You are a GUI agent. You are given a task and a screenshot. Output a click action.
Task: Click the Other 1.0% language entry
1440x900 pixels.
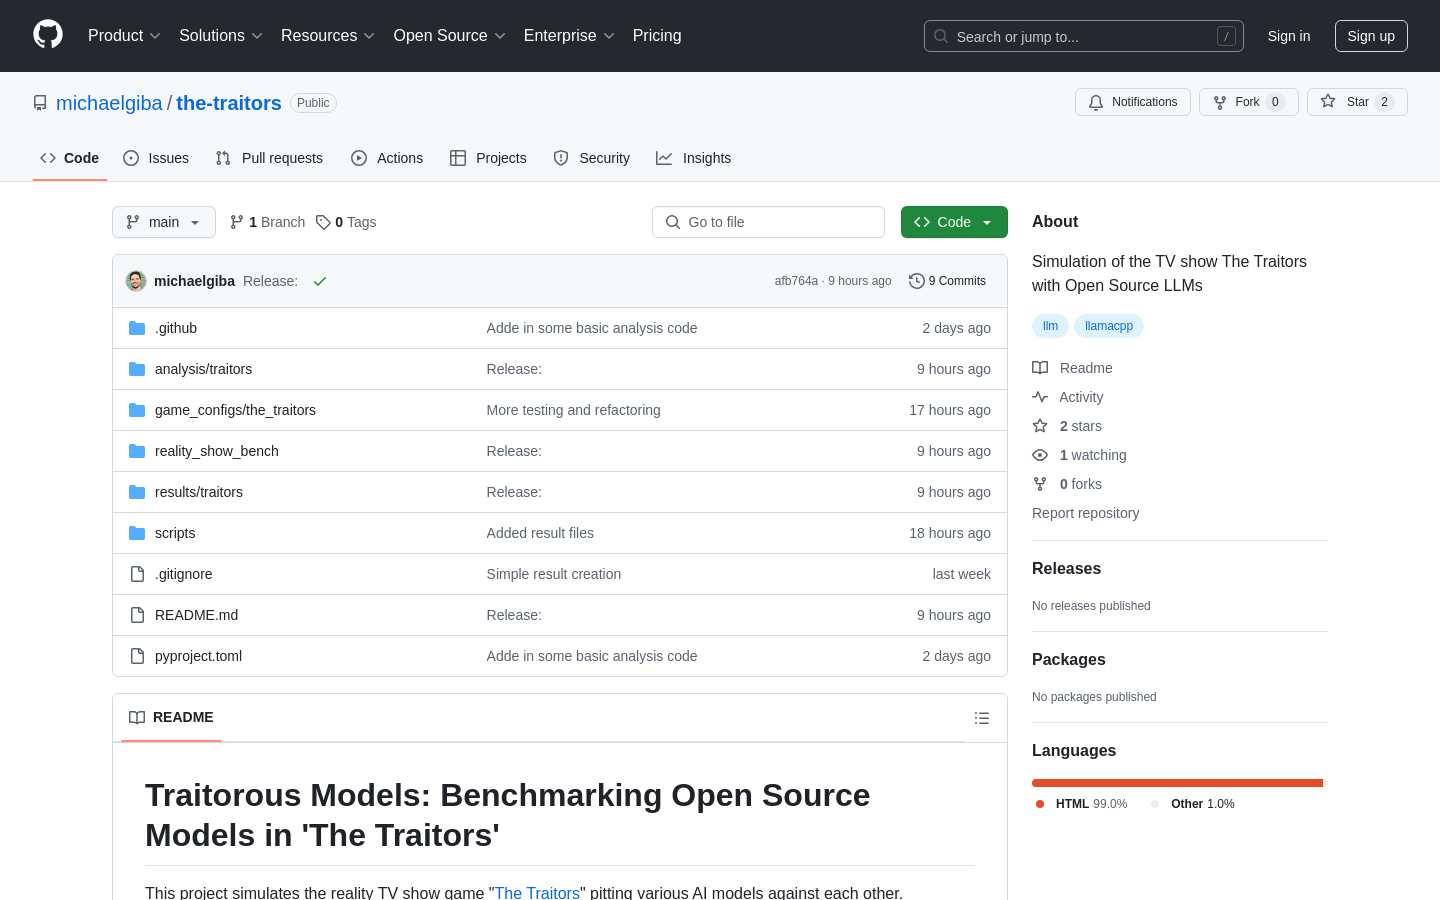(1193, 804)
